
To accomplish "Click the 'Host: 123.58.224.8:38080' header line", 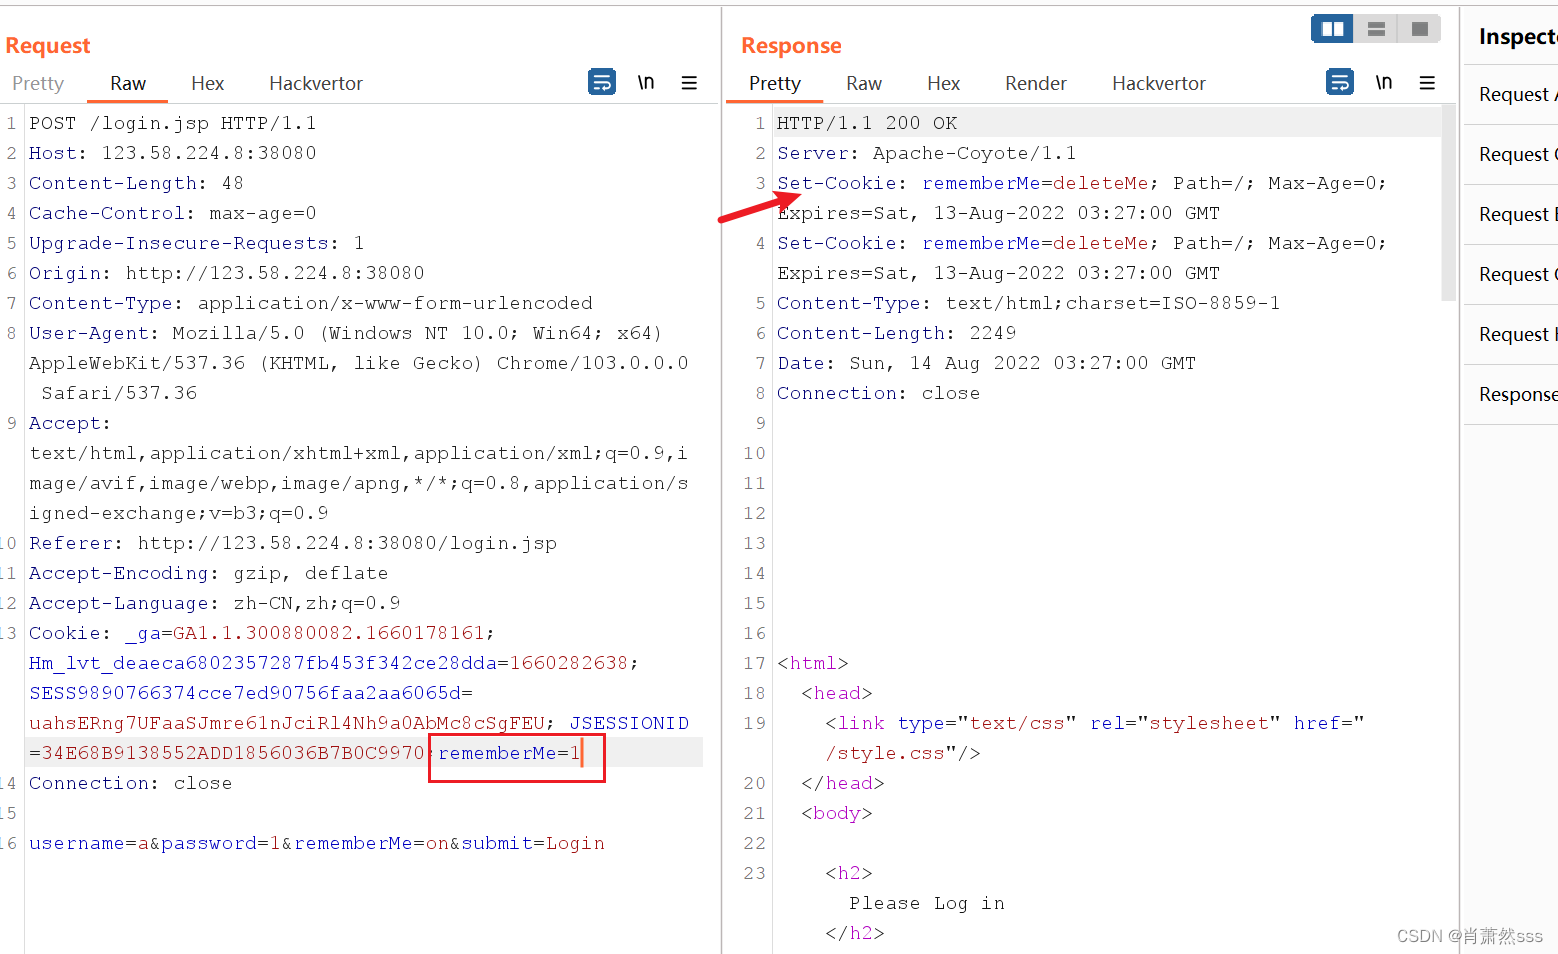I will click(173, 153).
